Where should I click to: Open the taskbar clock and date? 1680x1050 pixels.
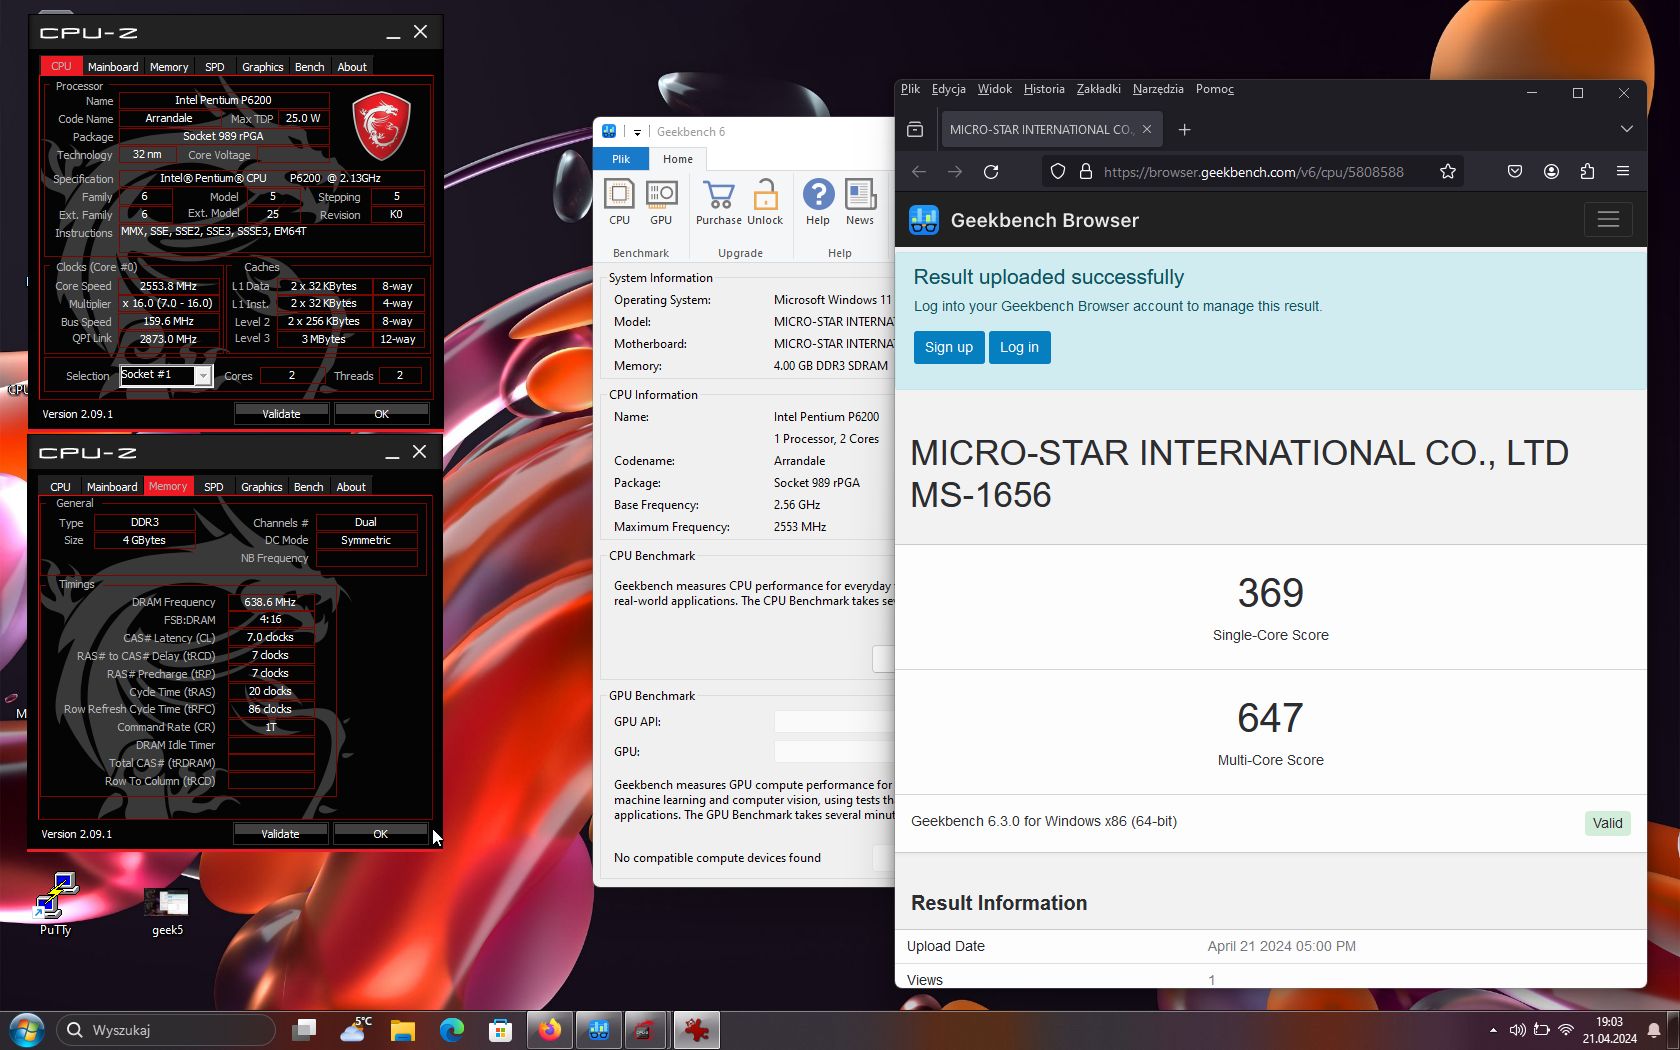coord(1609,1030)
